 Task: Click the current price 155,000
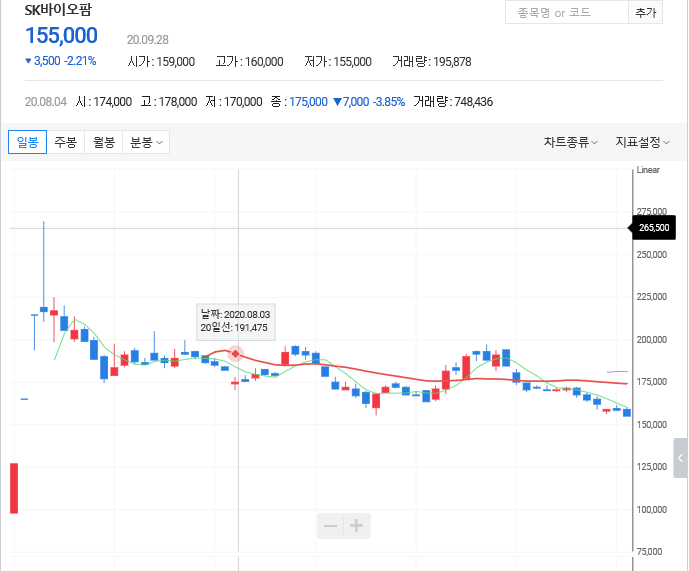tap(62, 36)
